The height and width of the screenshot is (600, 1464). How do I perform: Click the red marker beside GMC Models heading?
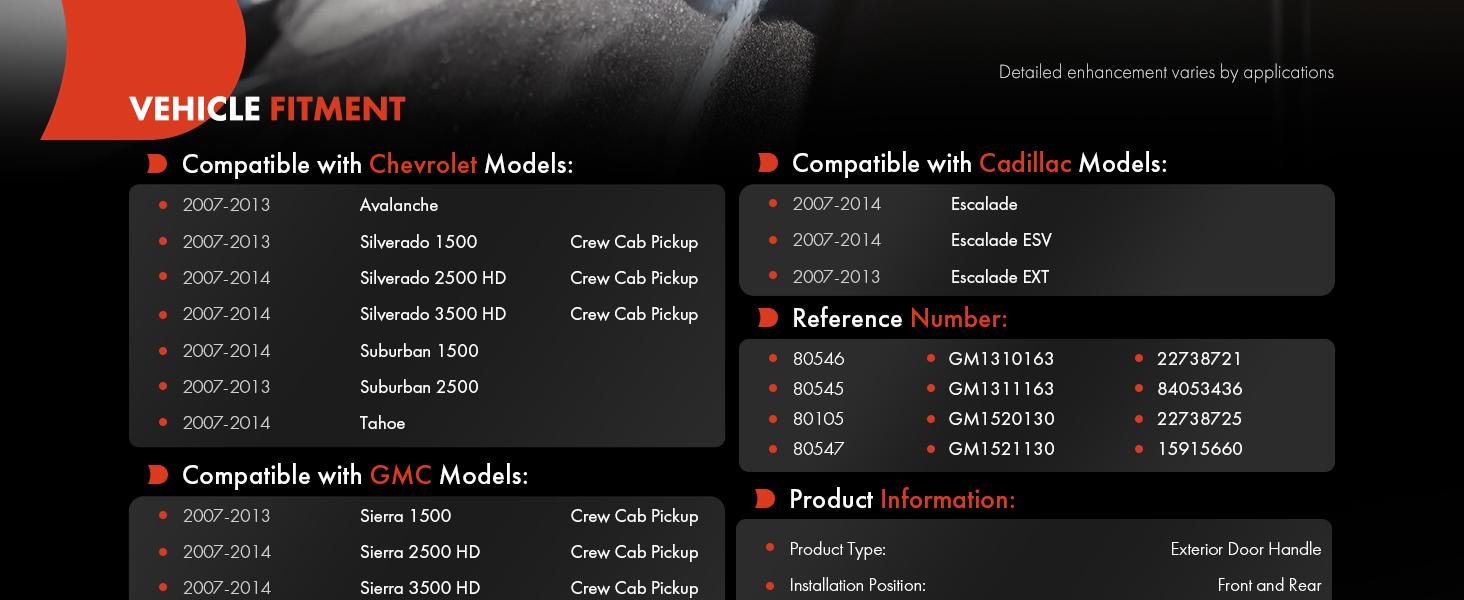point(157,475)
